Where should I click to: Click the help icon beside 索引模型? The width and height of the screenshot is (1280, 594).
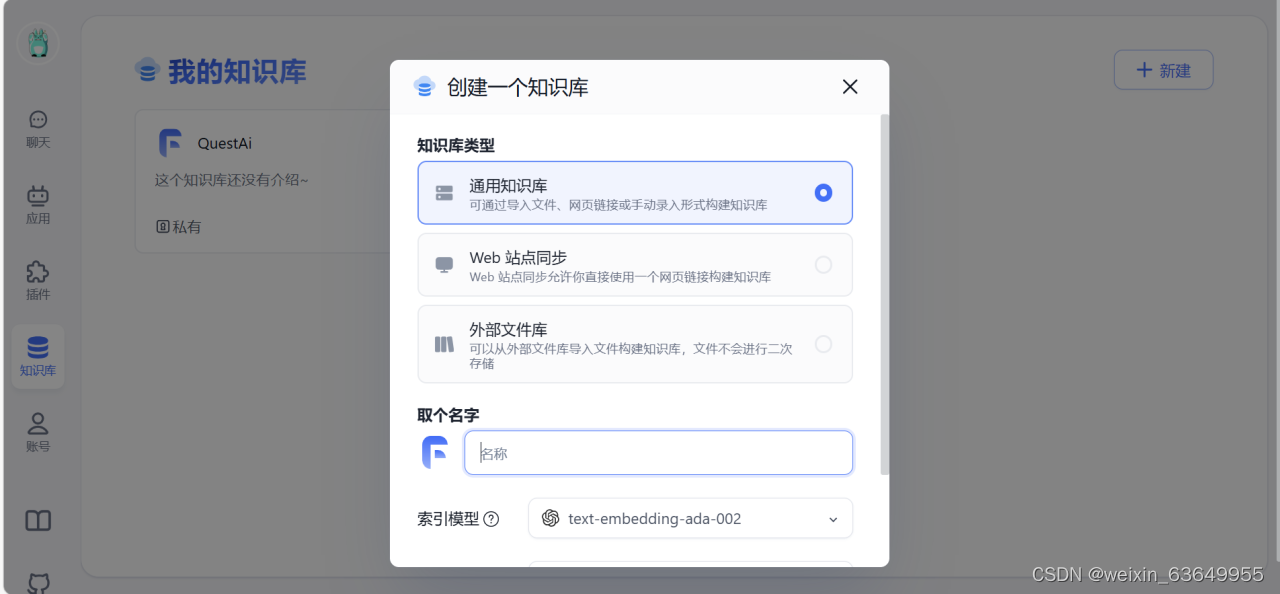click(x=491, y=519)
